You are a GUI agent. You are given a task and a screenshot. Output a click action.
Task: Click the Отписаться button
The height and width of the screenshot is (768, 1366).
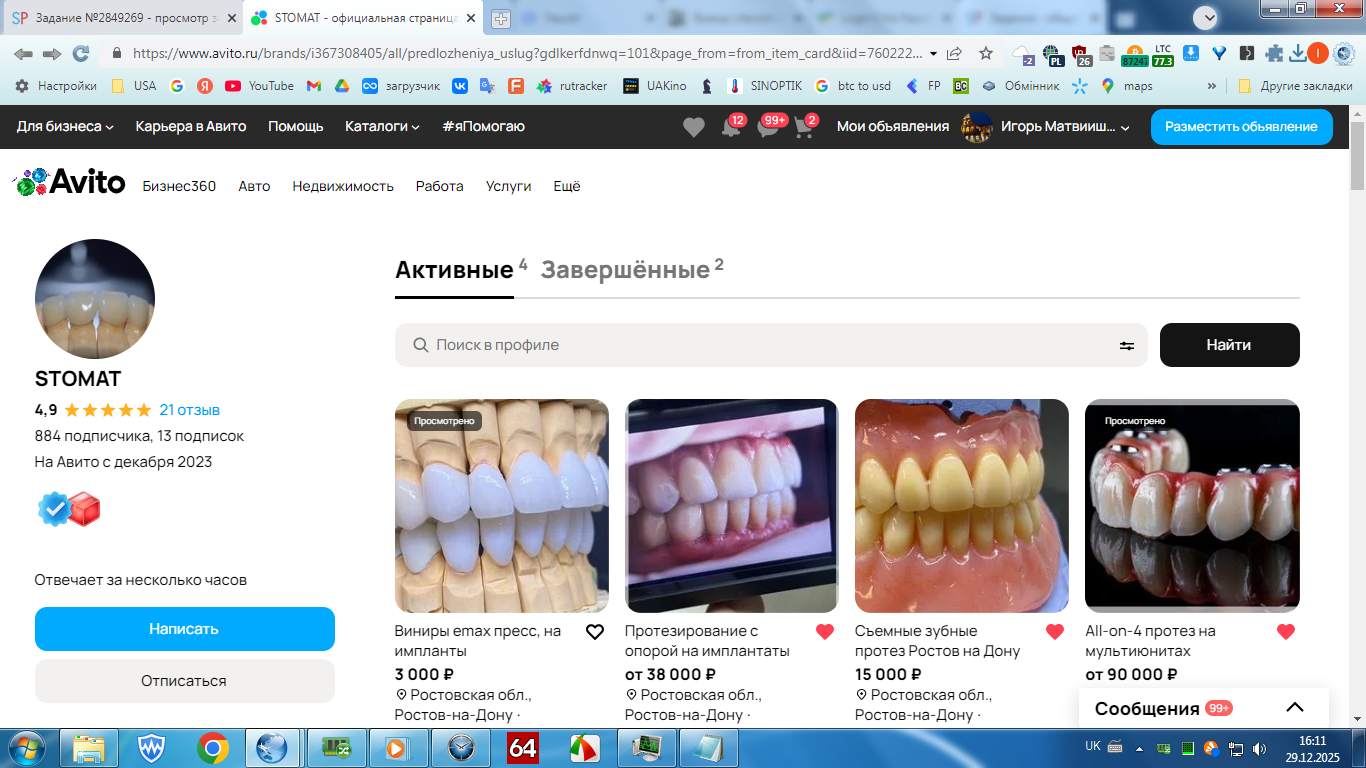click(x=185, y=681)
